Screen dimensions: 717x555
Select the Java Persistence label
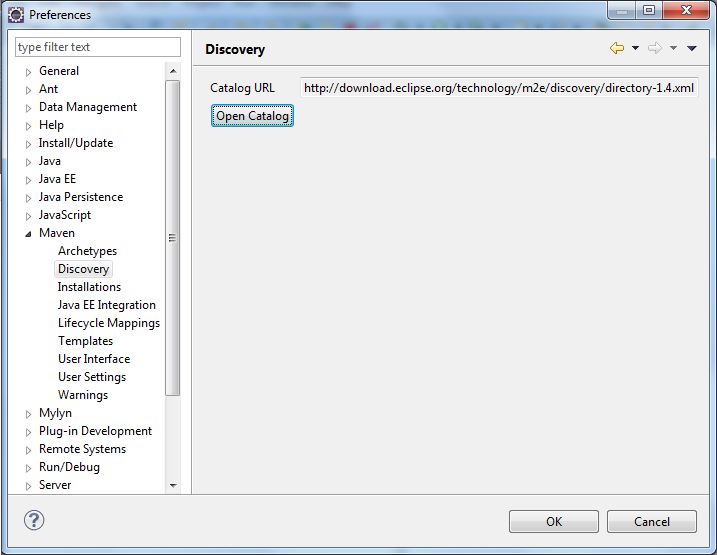81,197
